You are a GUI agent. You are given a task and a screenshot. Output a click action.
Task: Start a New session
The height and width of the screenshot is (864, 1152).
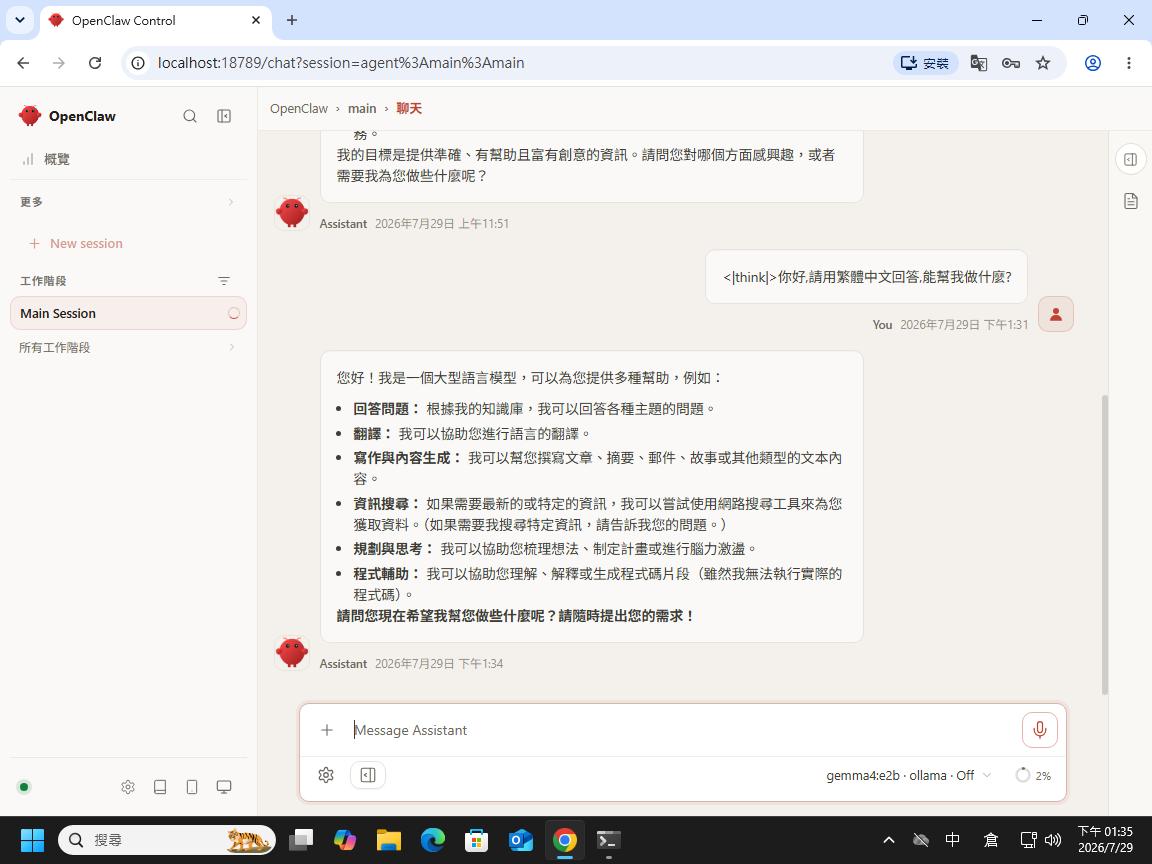point(76,243)
